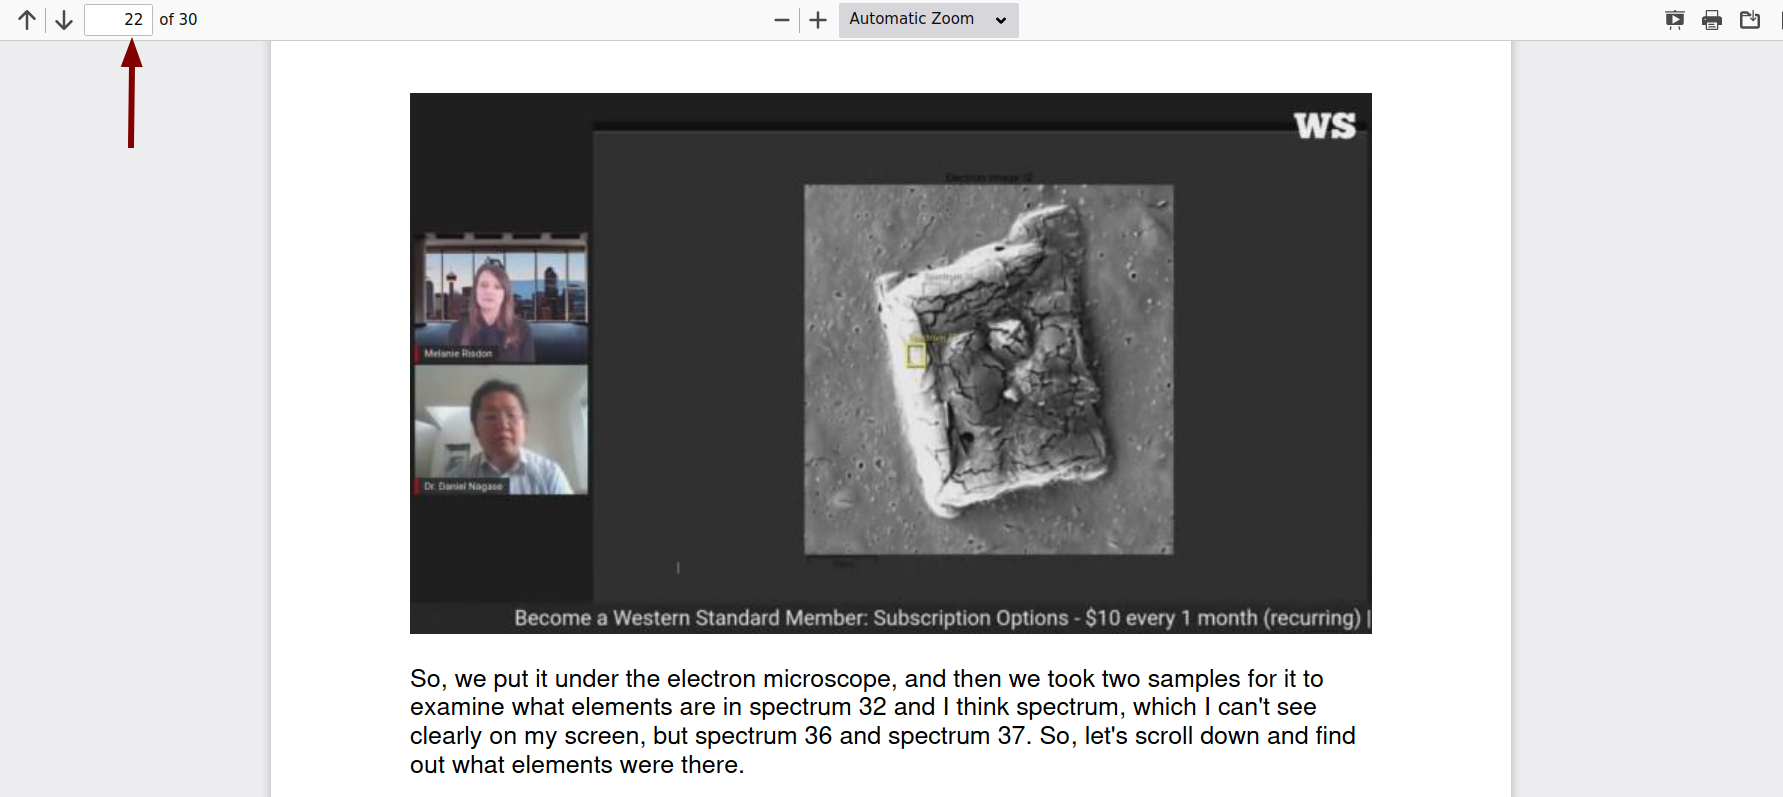Click the WS logo in the video frame
The height and width of the screenshot is (797, 1783).
point(1325,126)
